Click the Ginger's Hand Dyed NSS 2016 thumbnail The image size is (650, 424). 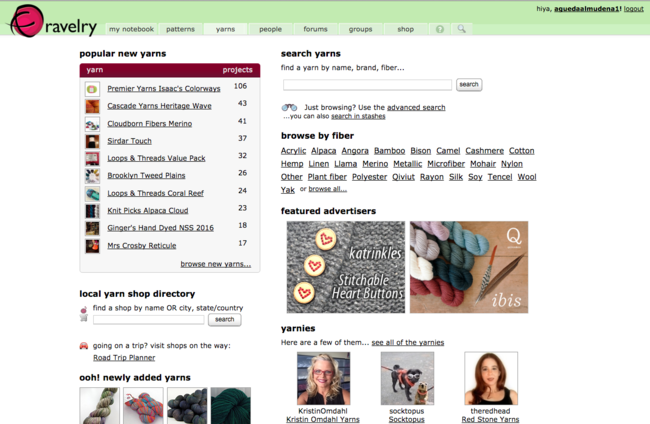tap(92, 228)
